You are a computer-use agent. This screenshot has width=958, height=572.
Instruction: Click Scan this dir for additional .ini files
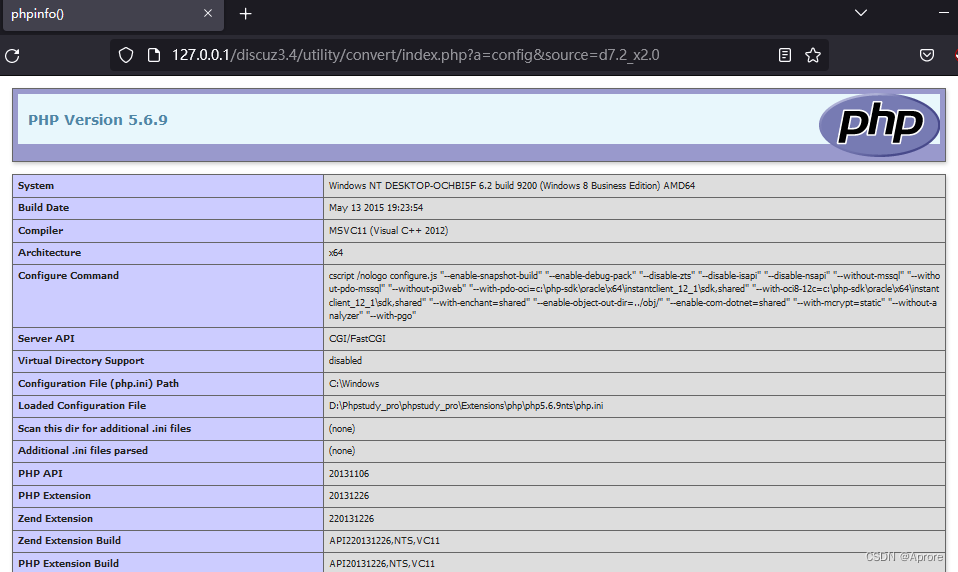click(104, 428)
